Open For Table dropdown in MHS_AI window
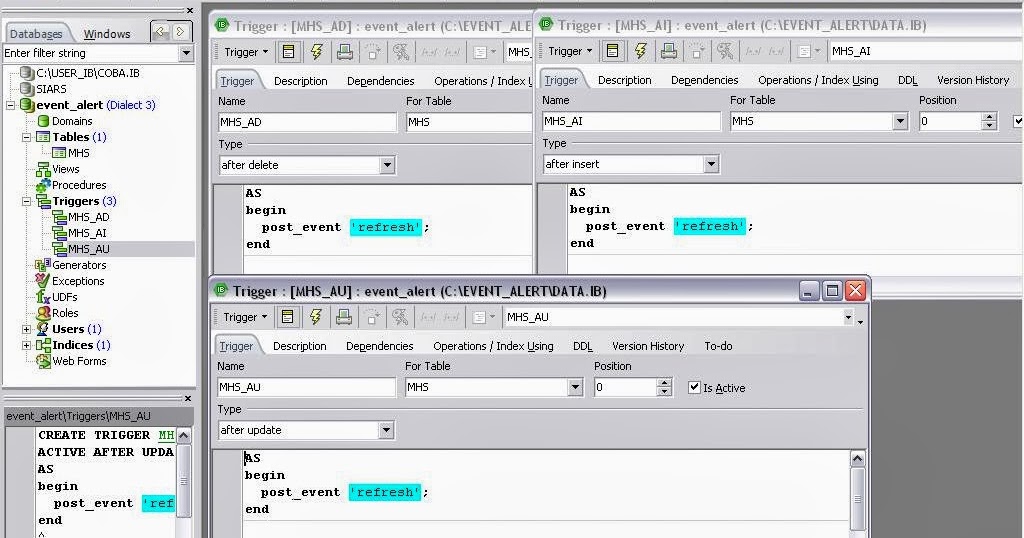Screen dimensions: 1024x538 pyautogui.click(x=900, y=121)
